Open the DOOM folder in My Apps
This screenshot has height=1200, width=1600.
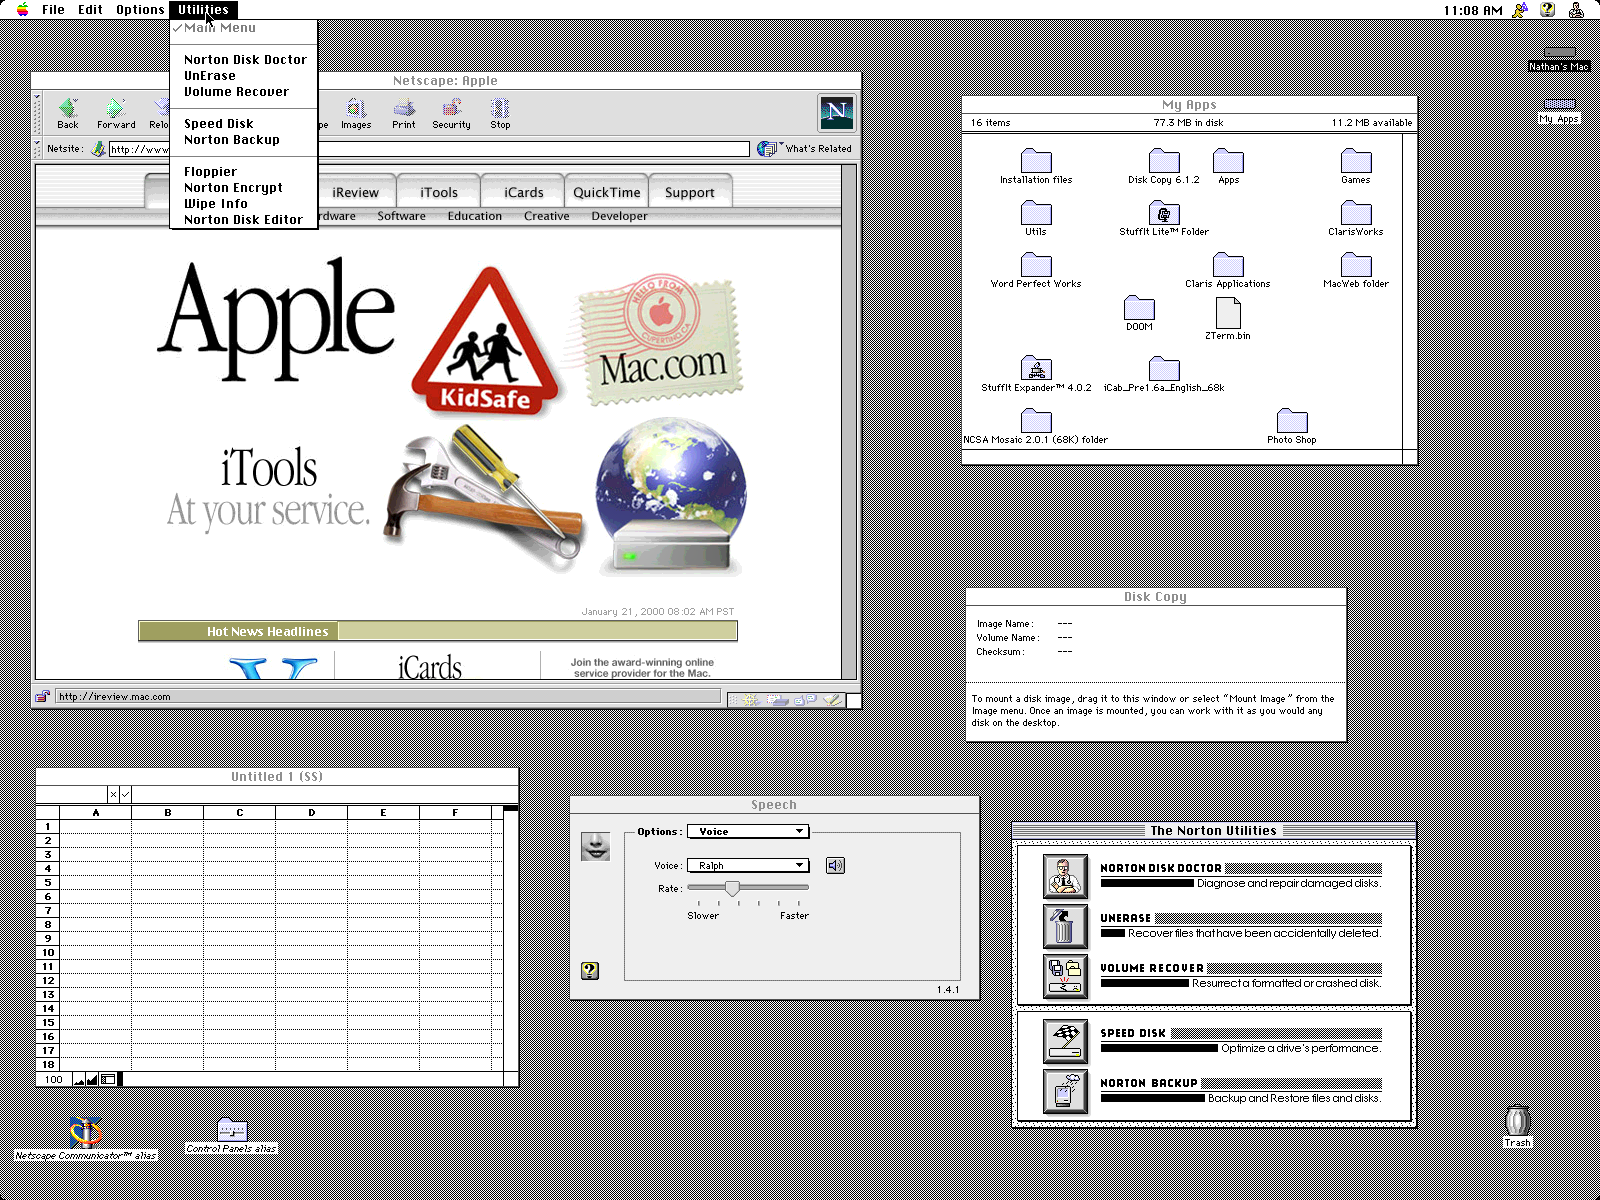[1139, 310]
